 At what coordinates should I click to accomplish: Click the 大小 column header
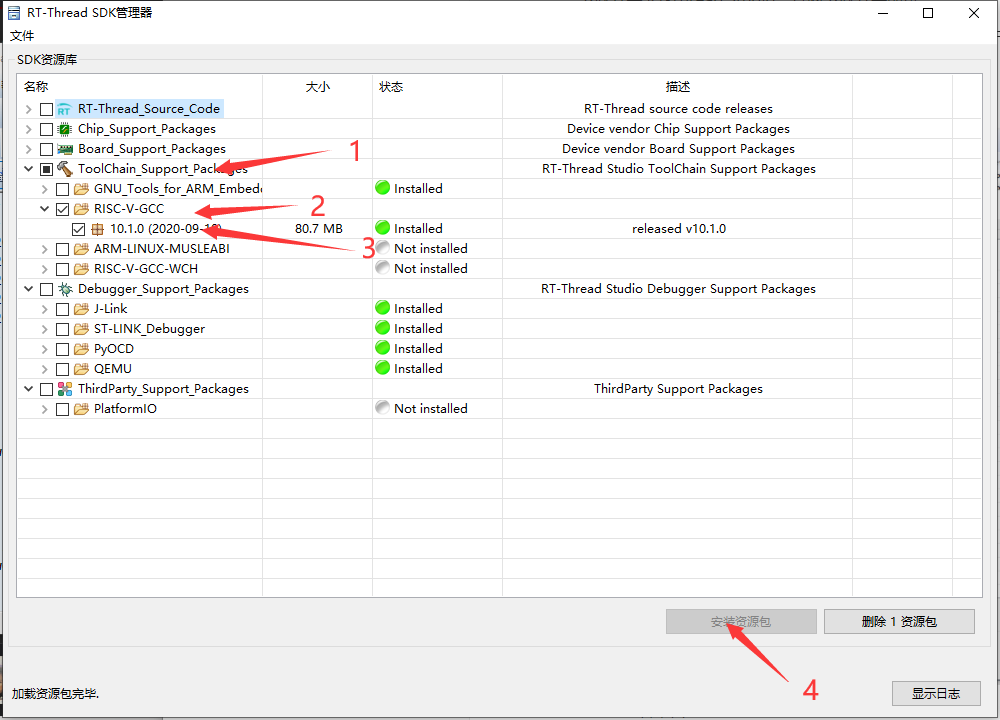coord(318,87)
